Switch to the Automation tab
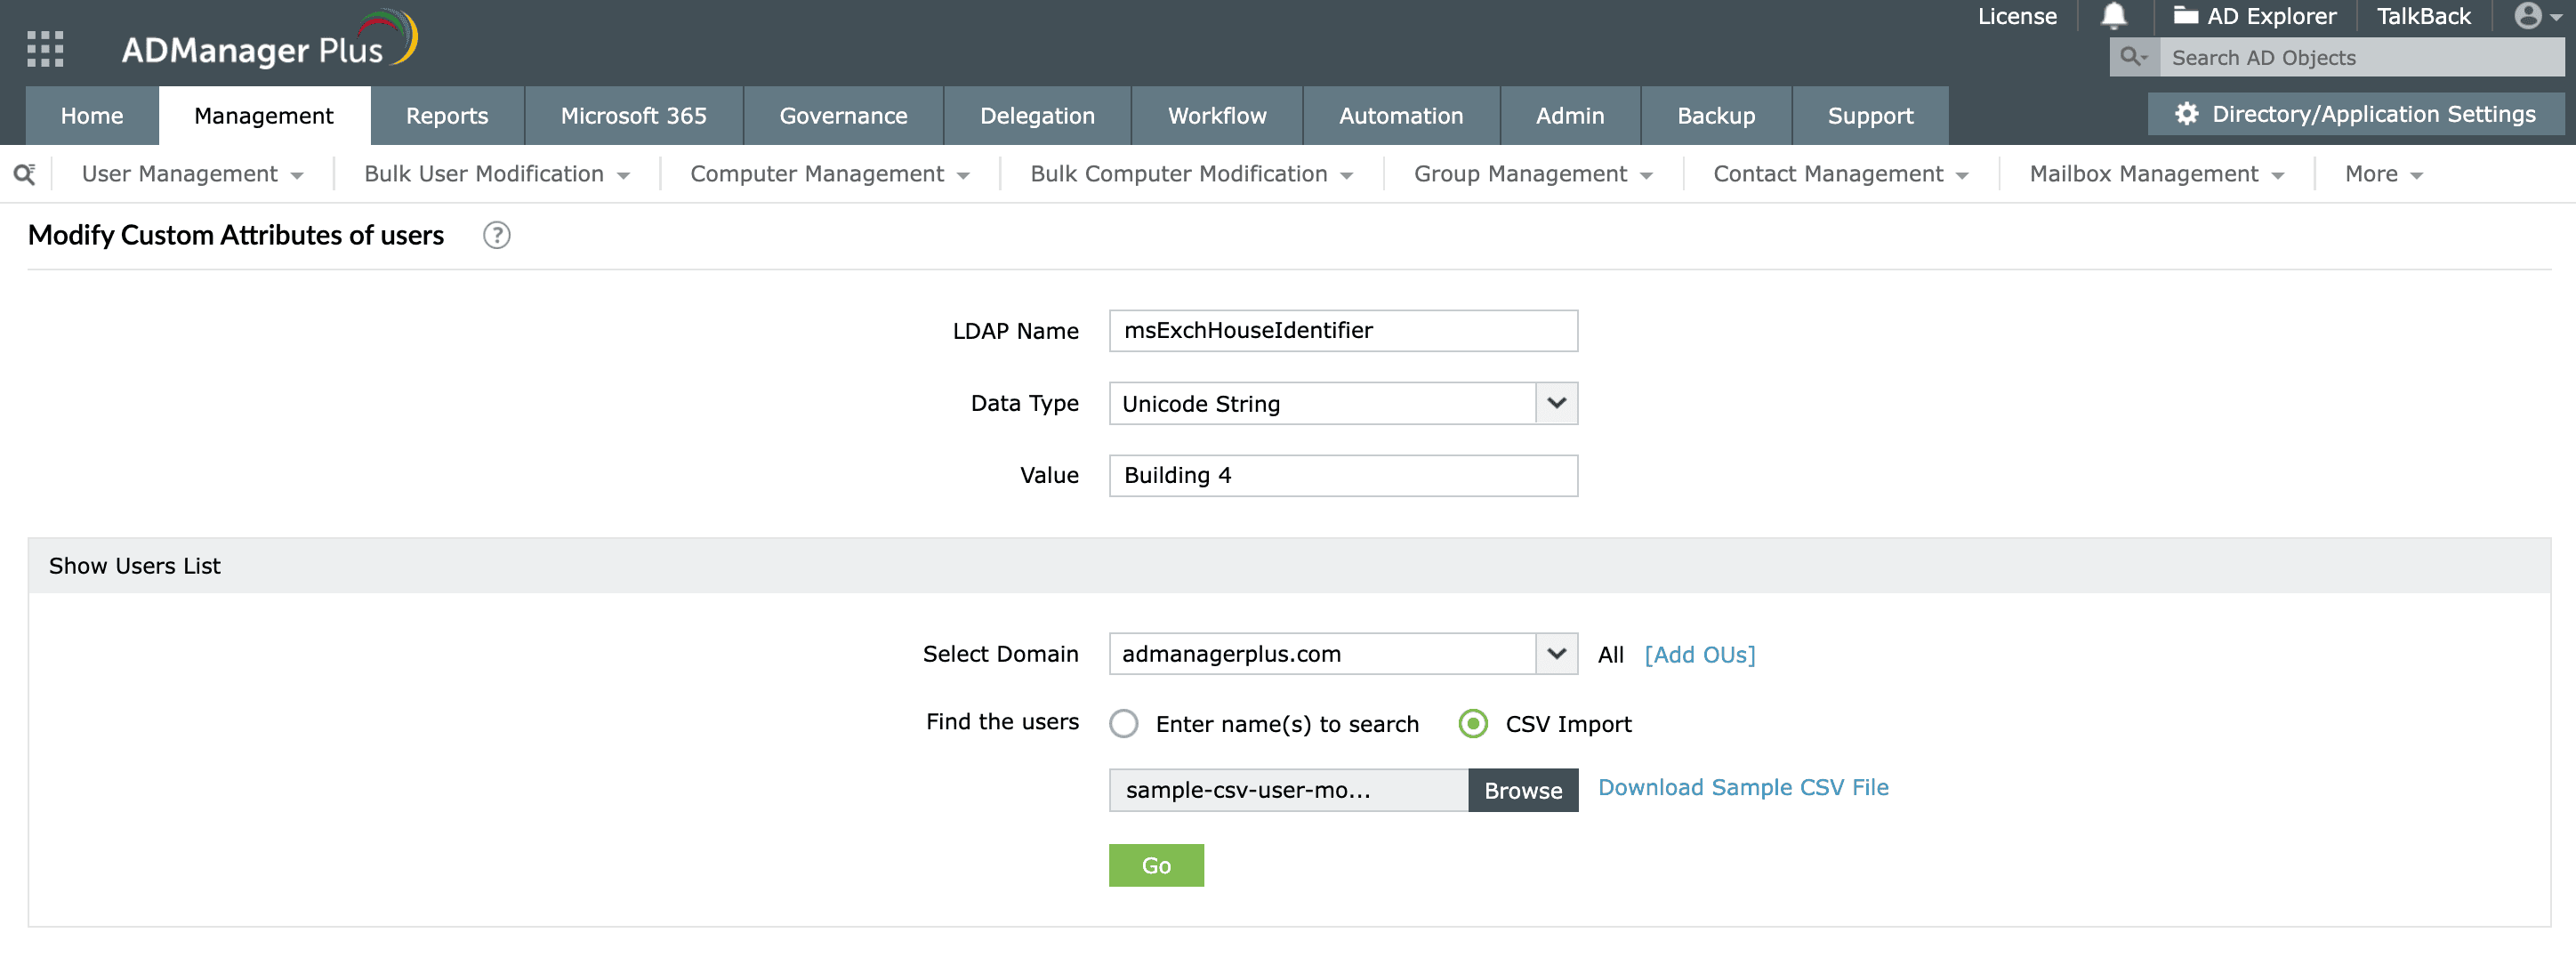This screenshot has height=957, width=2576. tap(1402, 116)
